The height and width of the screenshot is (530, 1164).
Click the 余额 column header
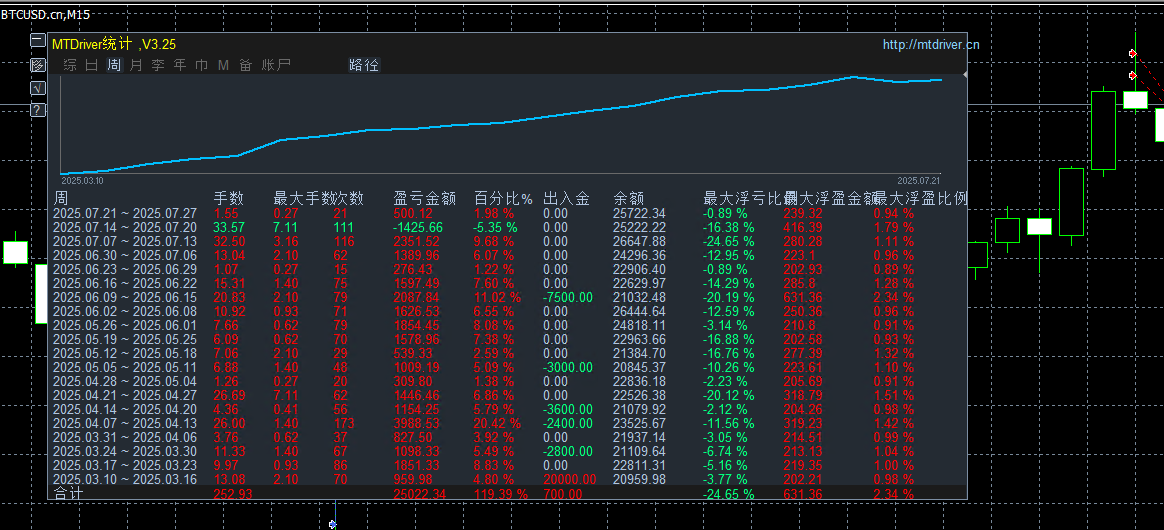(x=629, y=198)
